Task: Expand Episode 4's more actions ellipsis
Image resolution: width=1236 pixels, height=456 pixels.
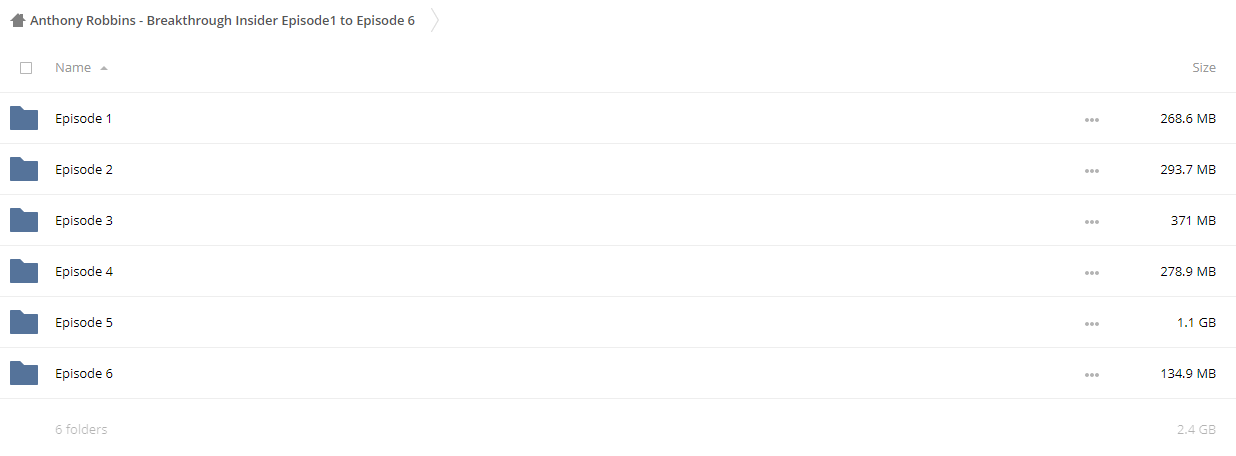Action: (x=1091, y=273)
